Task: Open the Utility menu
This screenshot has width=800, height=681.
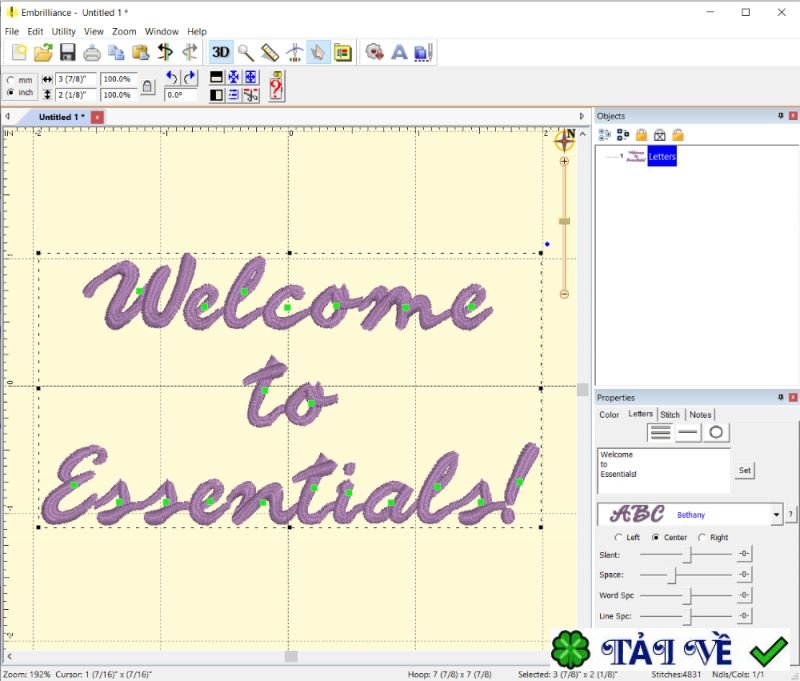Action: pyautogui.click(x=63, y=31)
